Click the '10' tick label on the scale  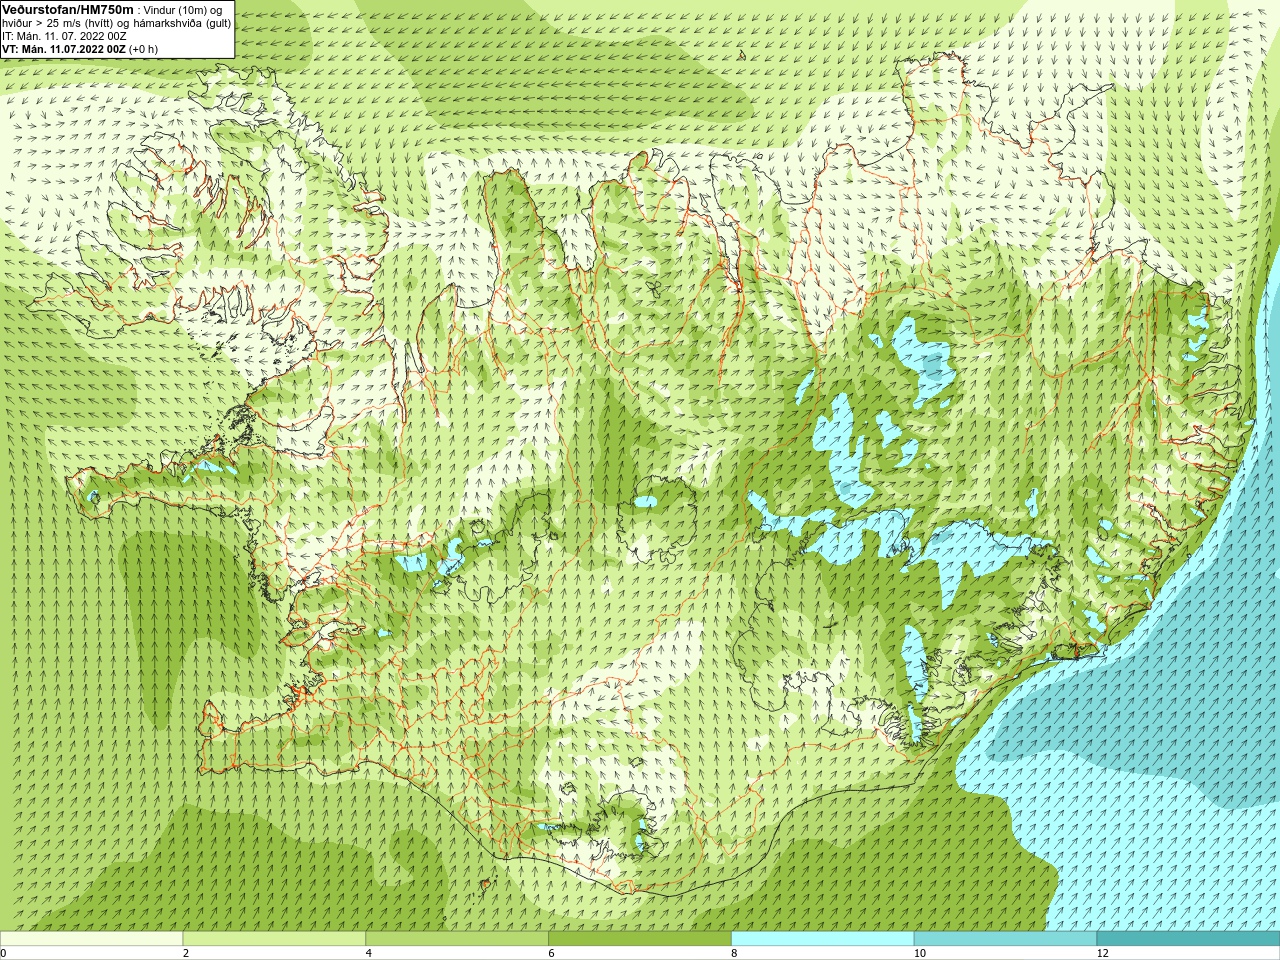pos(919,953)
